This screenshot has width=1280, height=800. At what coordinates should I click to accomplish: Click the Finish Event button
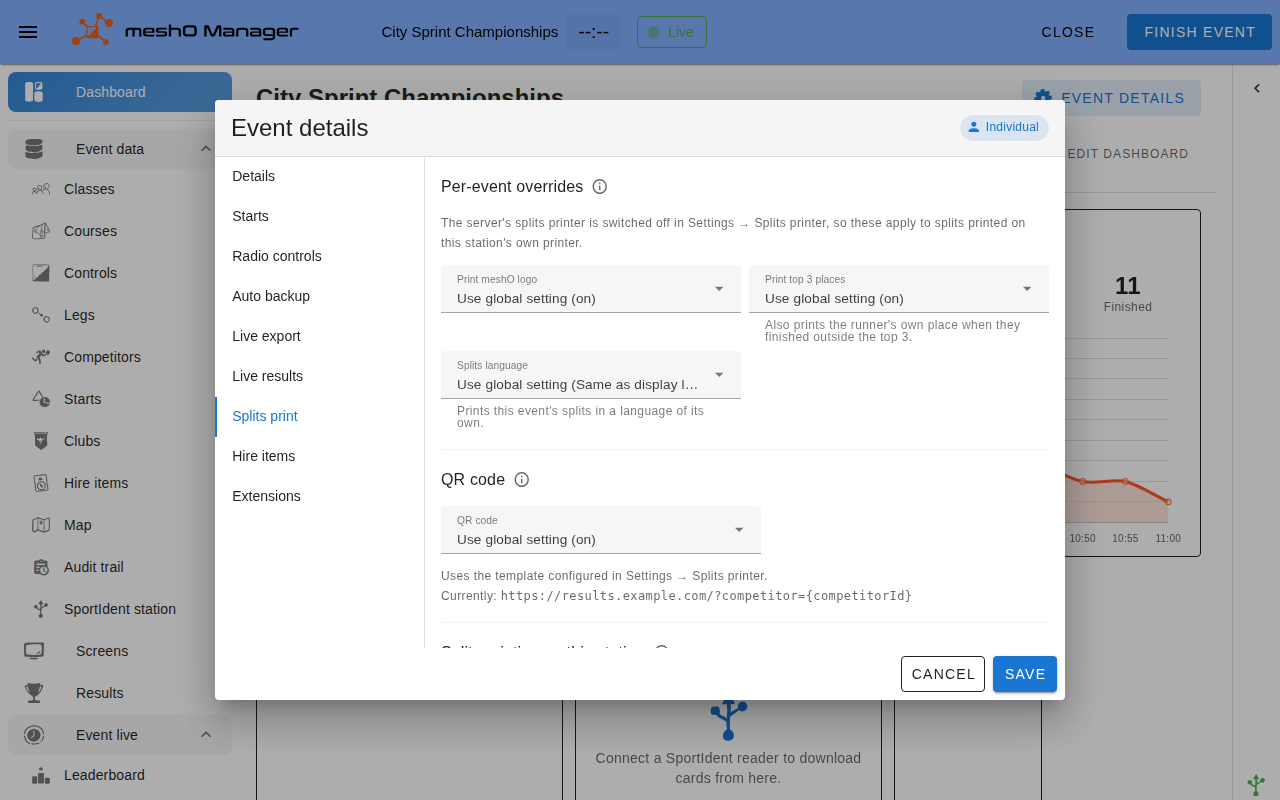click(x=1200, y=32)
